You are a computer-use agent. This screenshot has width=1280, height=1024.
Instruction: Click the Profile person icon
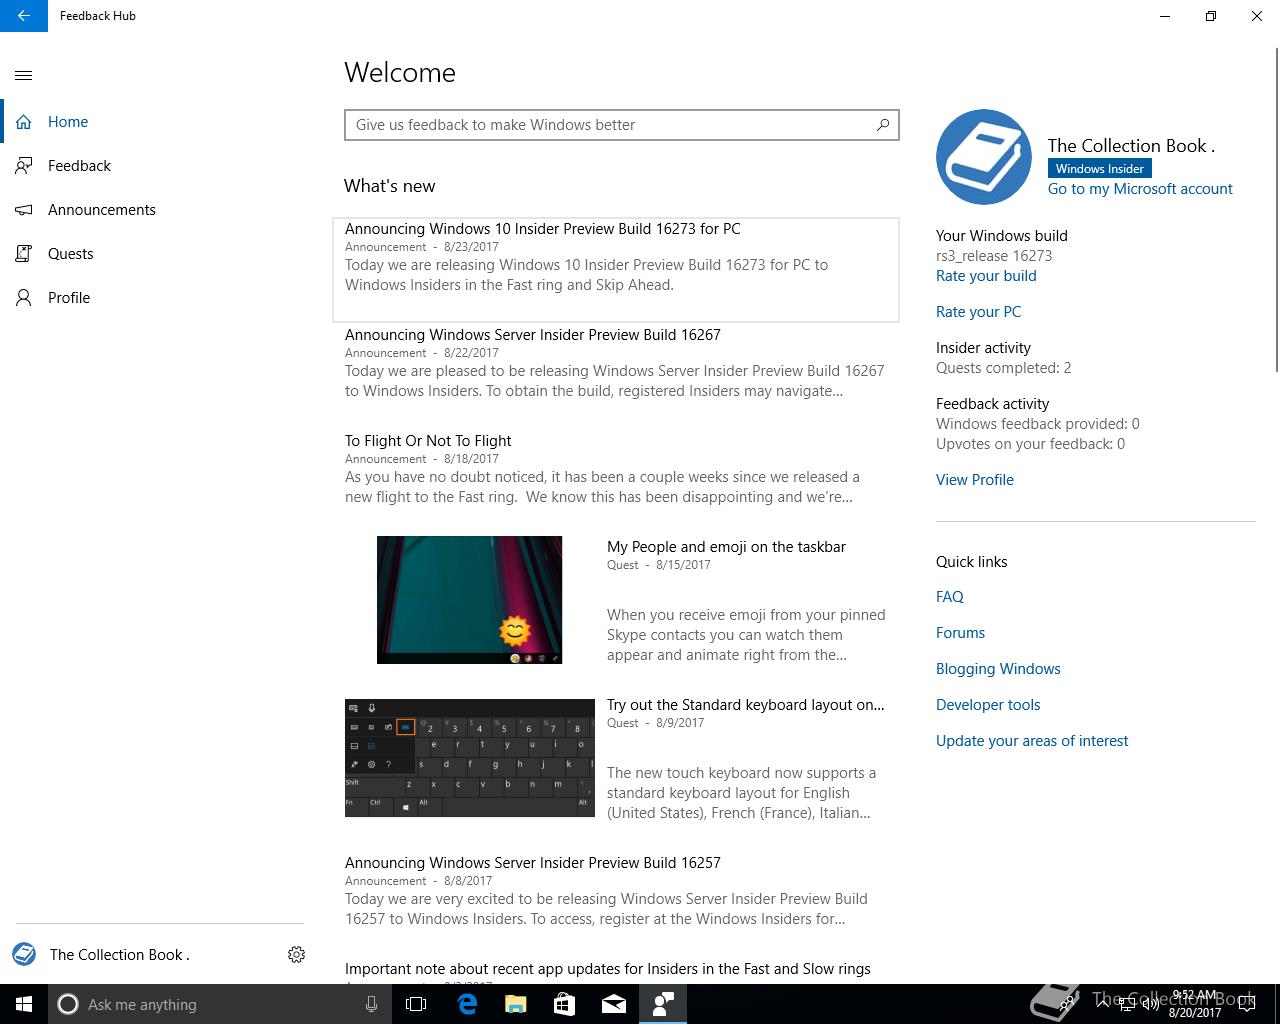pos(24,298)
